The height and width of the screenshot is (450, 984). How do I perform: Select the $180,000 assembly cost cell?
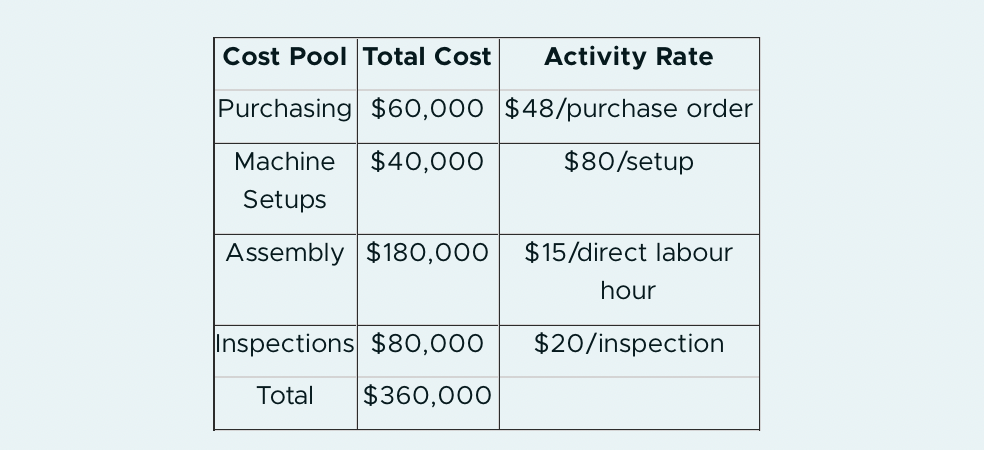click(x=428, y=280)
